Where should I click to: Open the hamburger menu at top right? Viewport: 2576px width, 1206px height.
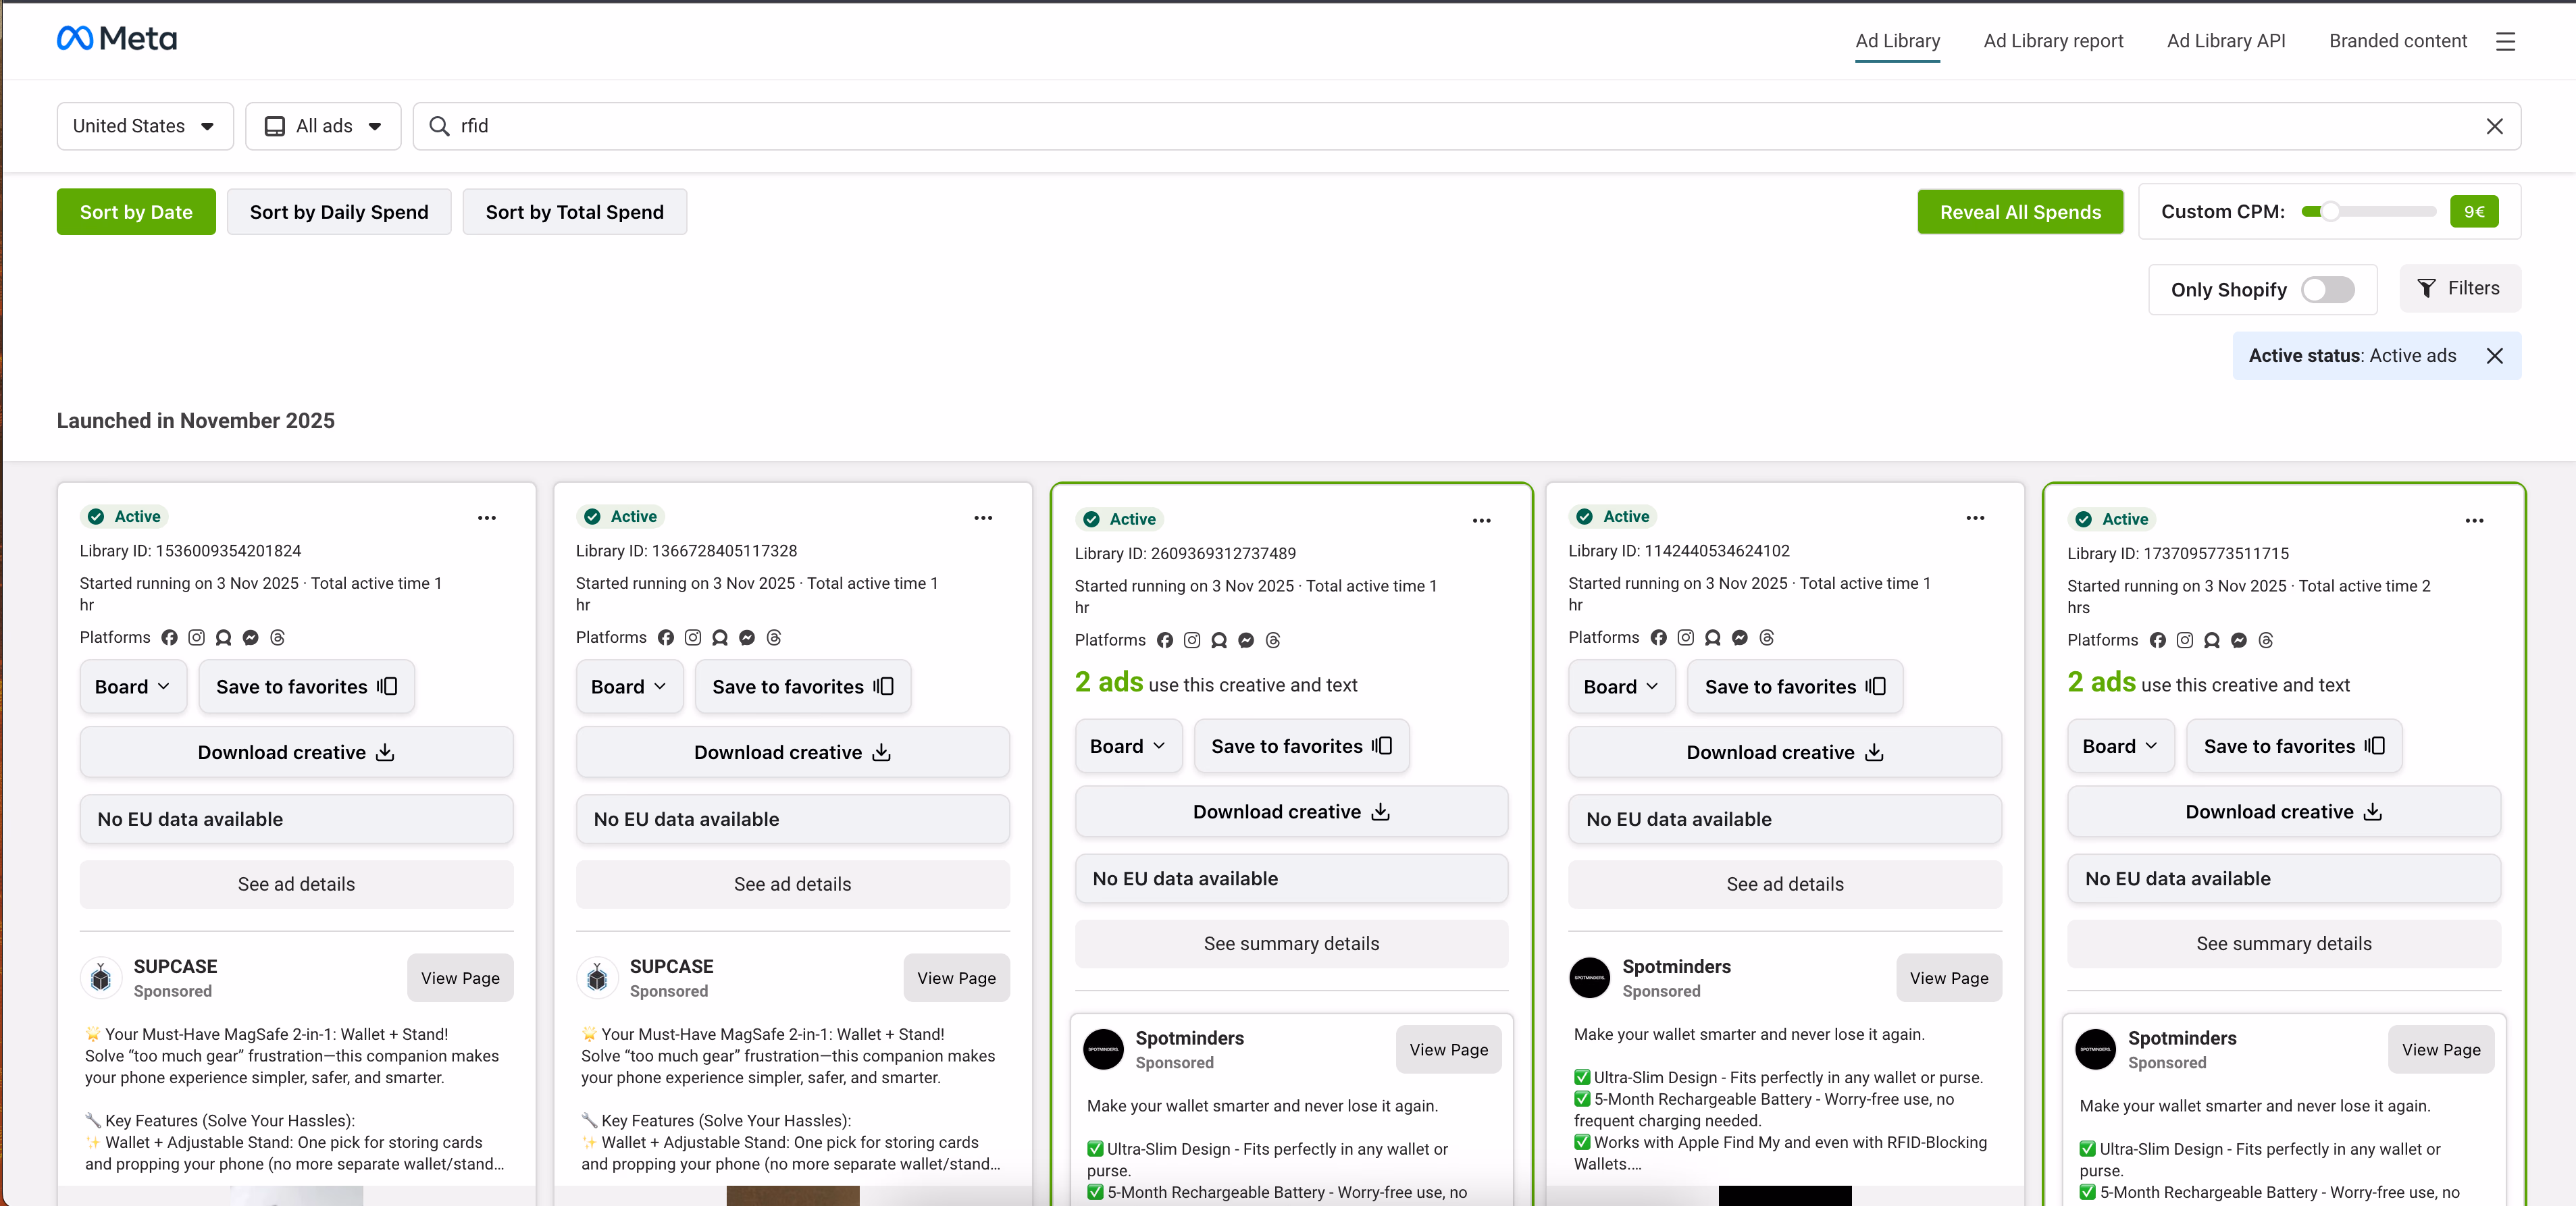(2507, 41)
